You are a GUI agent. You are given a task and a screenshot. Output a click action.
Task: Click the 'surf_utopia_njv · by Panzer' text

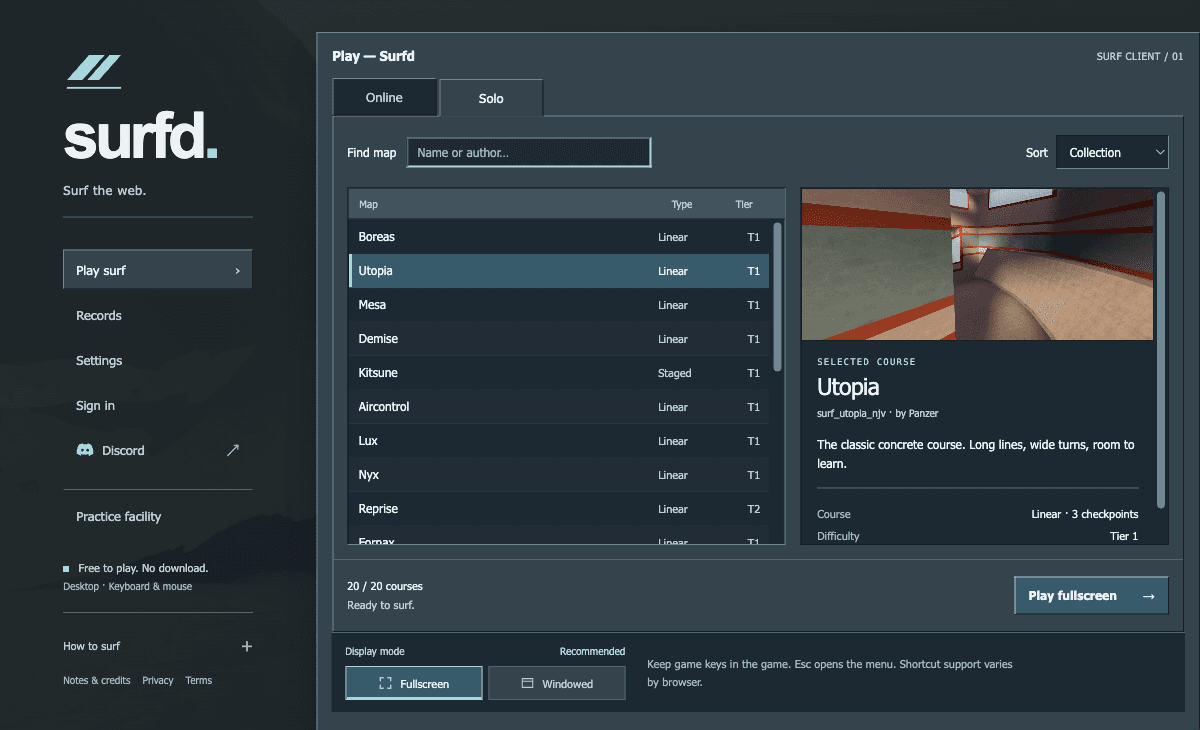(878, 413)
